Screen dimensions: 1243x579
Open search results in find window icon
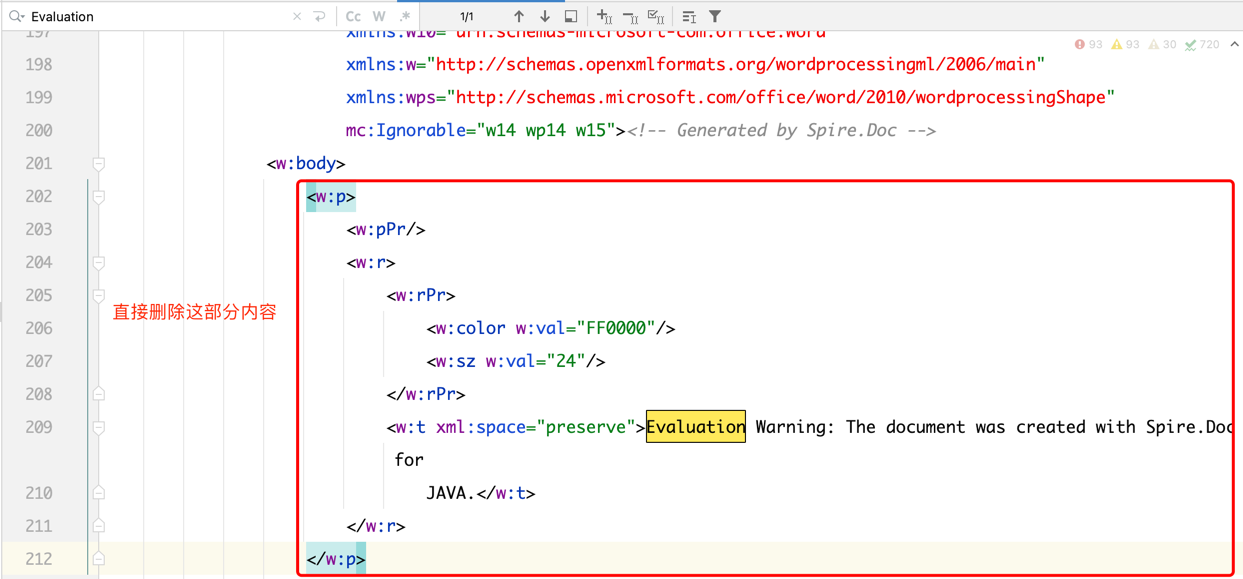tap(571, 16)
